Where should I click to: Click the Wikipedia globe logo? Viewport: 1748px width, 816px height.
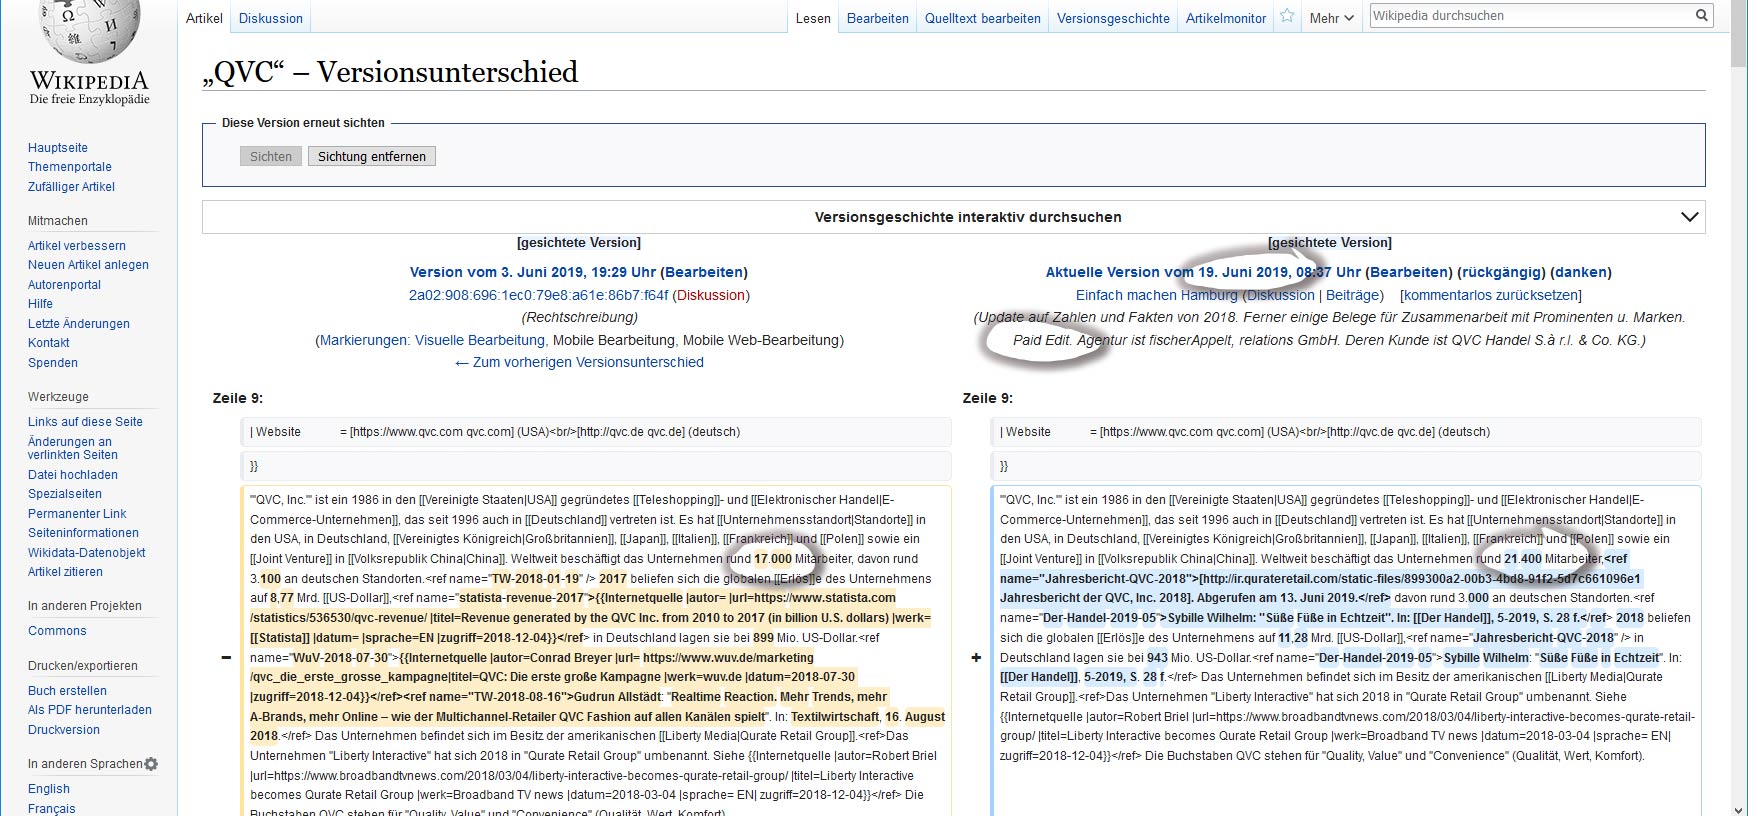89,30
